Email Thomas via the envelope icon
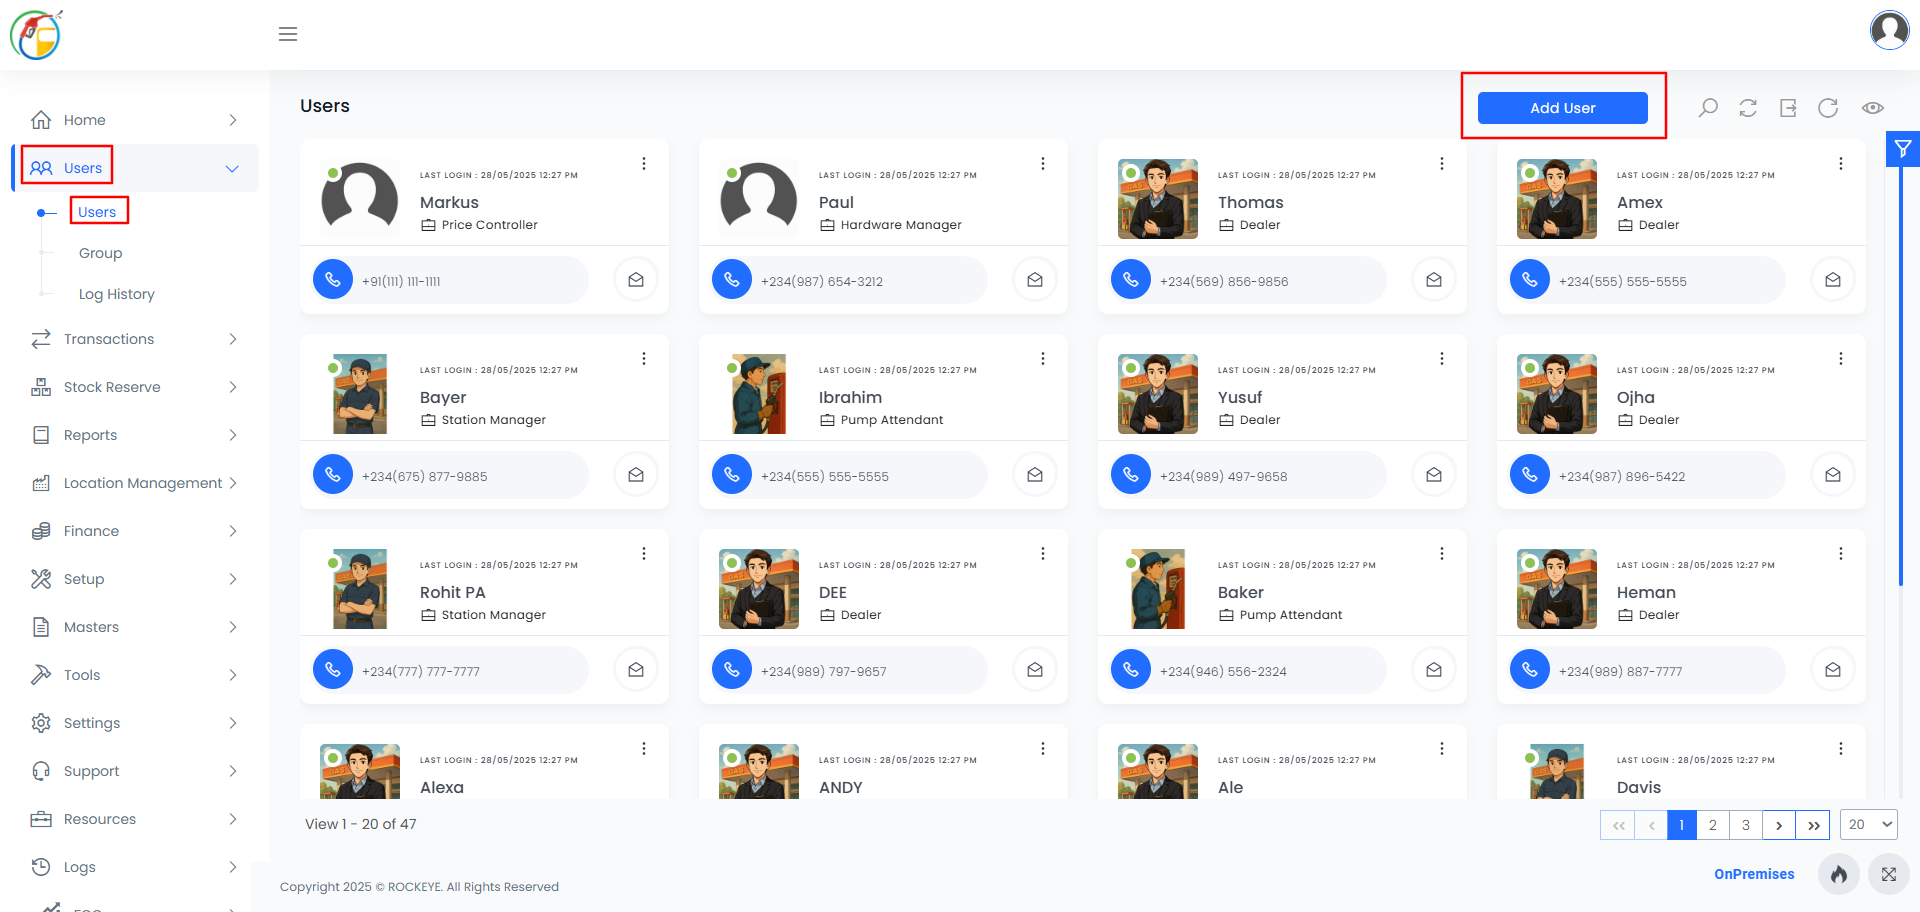Screen dimensions: 1920x912 1434,280
